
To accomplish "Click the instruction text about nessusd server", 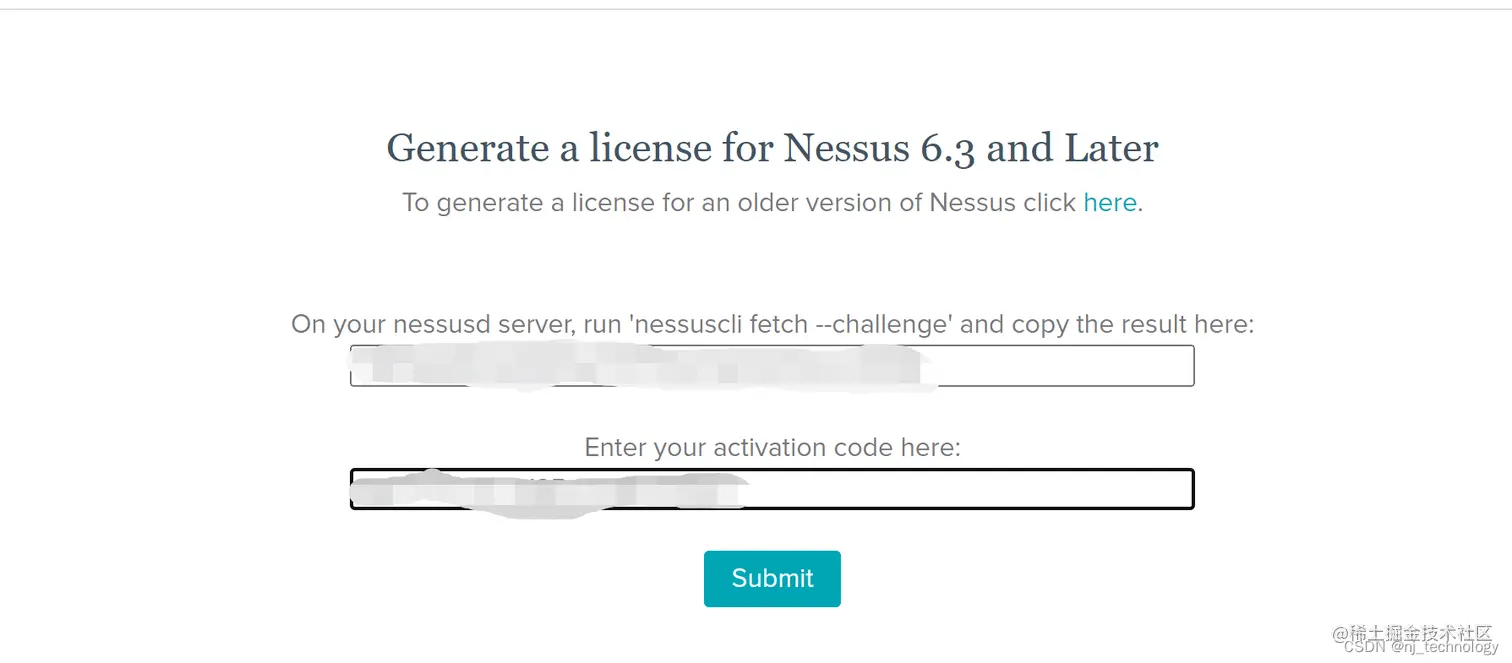I will [772, 324].
